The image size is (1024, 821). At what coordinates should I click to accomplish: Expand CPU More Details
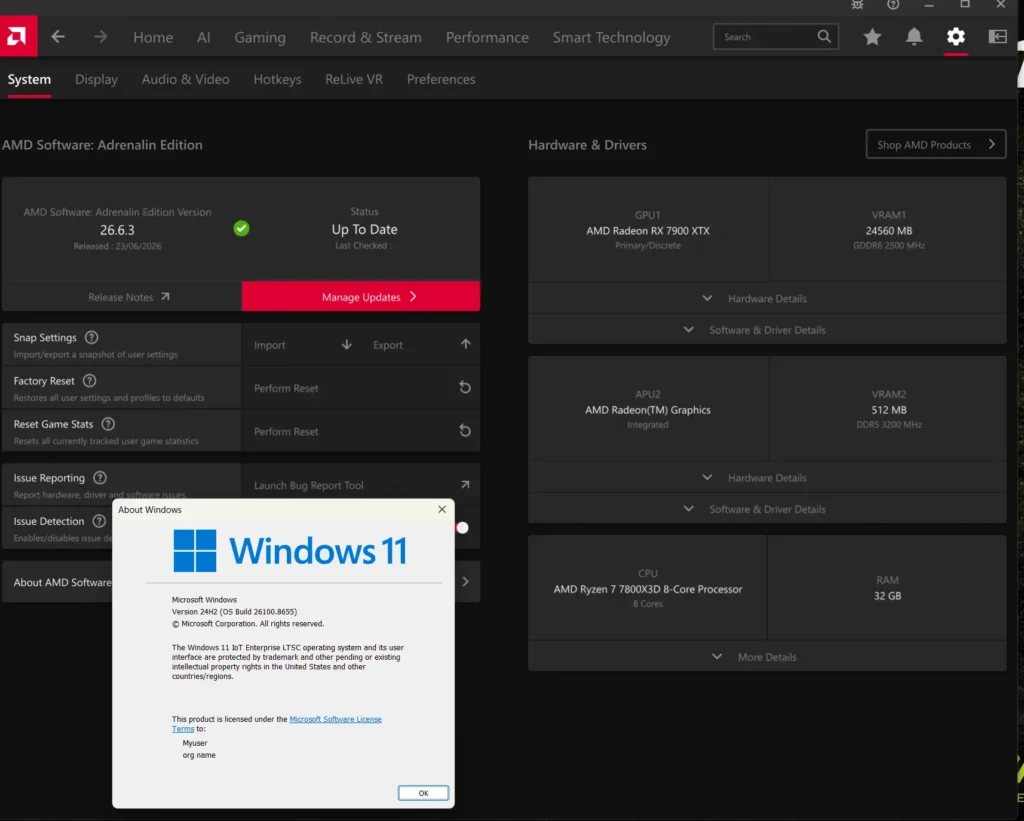click(767, 657)
